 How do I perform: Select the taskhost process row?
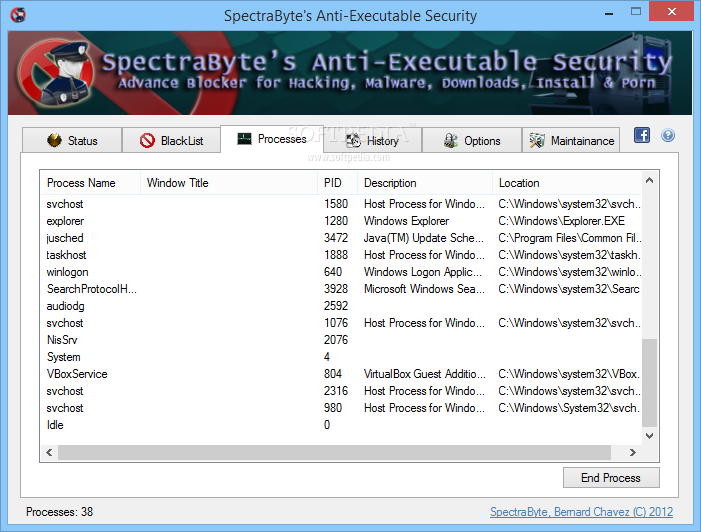click(341, 255)
